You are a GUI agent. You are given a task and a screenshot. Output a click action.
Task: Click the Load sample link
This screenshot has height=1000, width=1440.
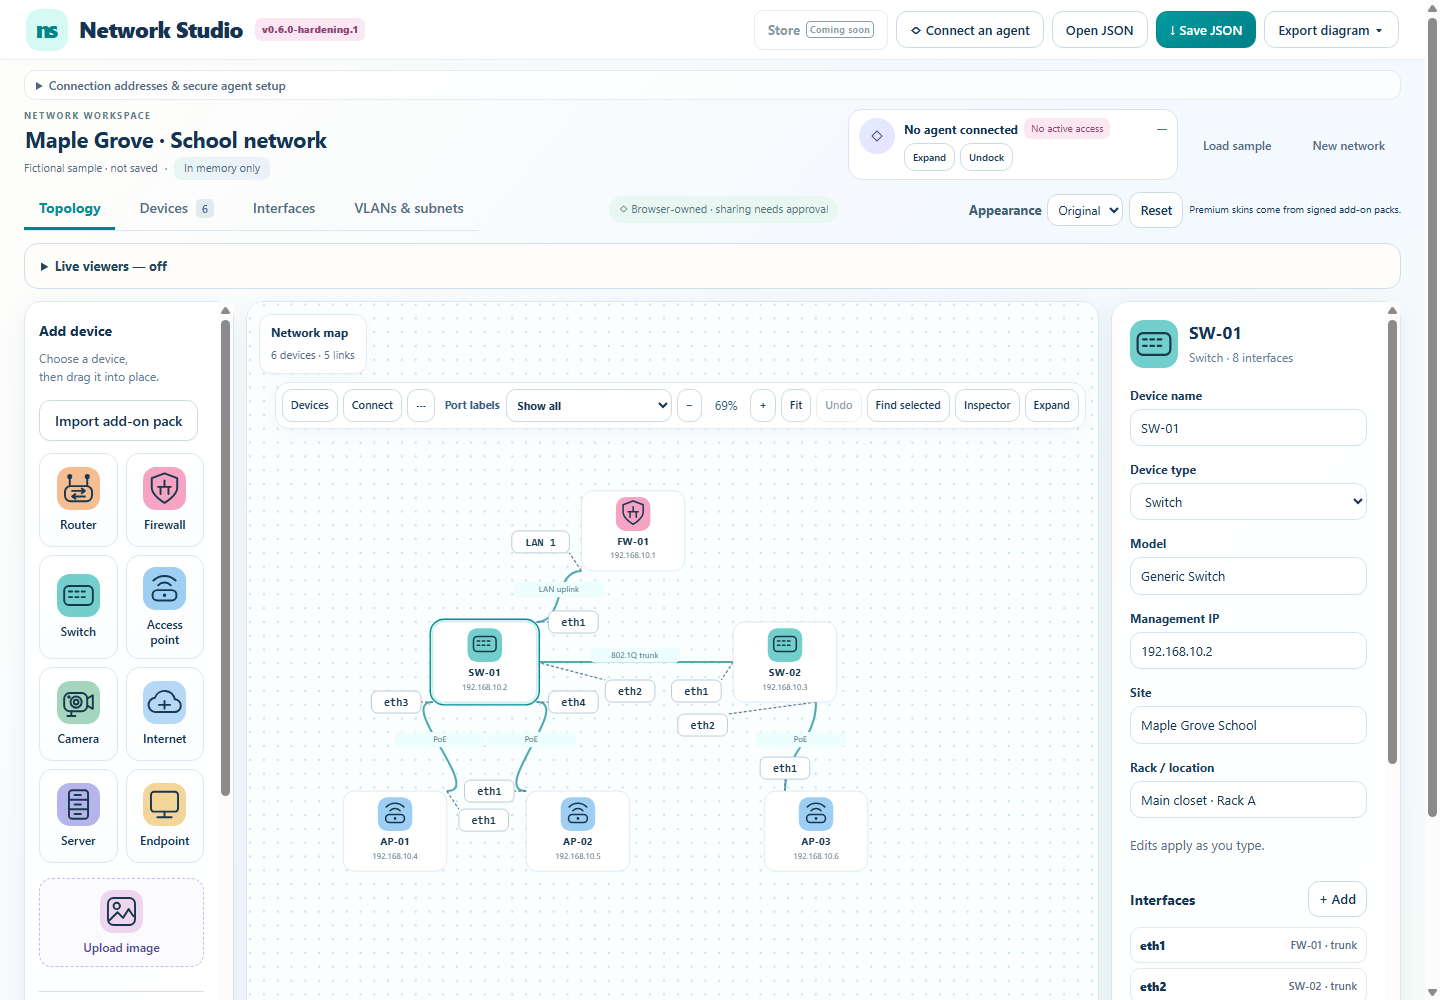(1237, 146)
